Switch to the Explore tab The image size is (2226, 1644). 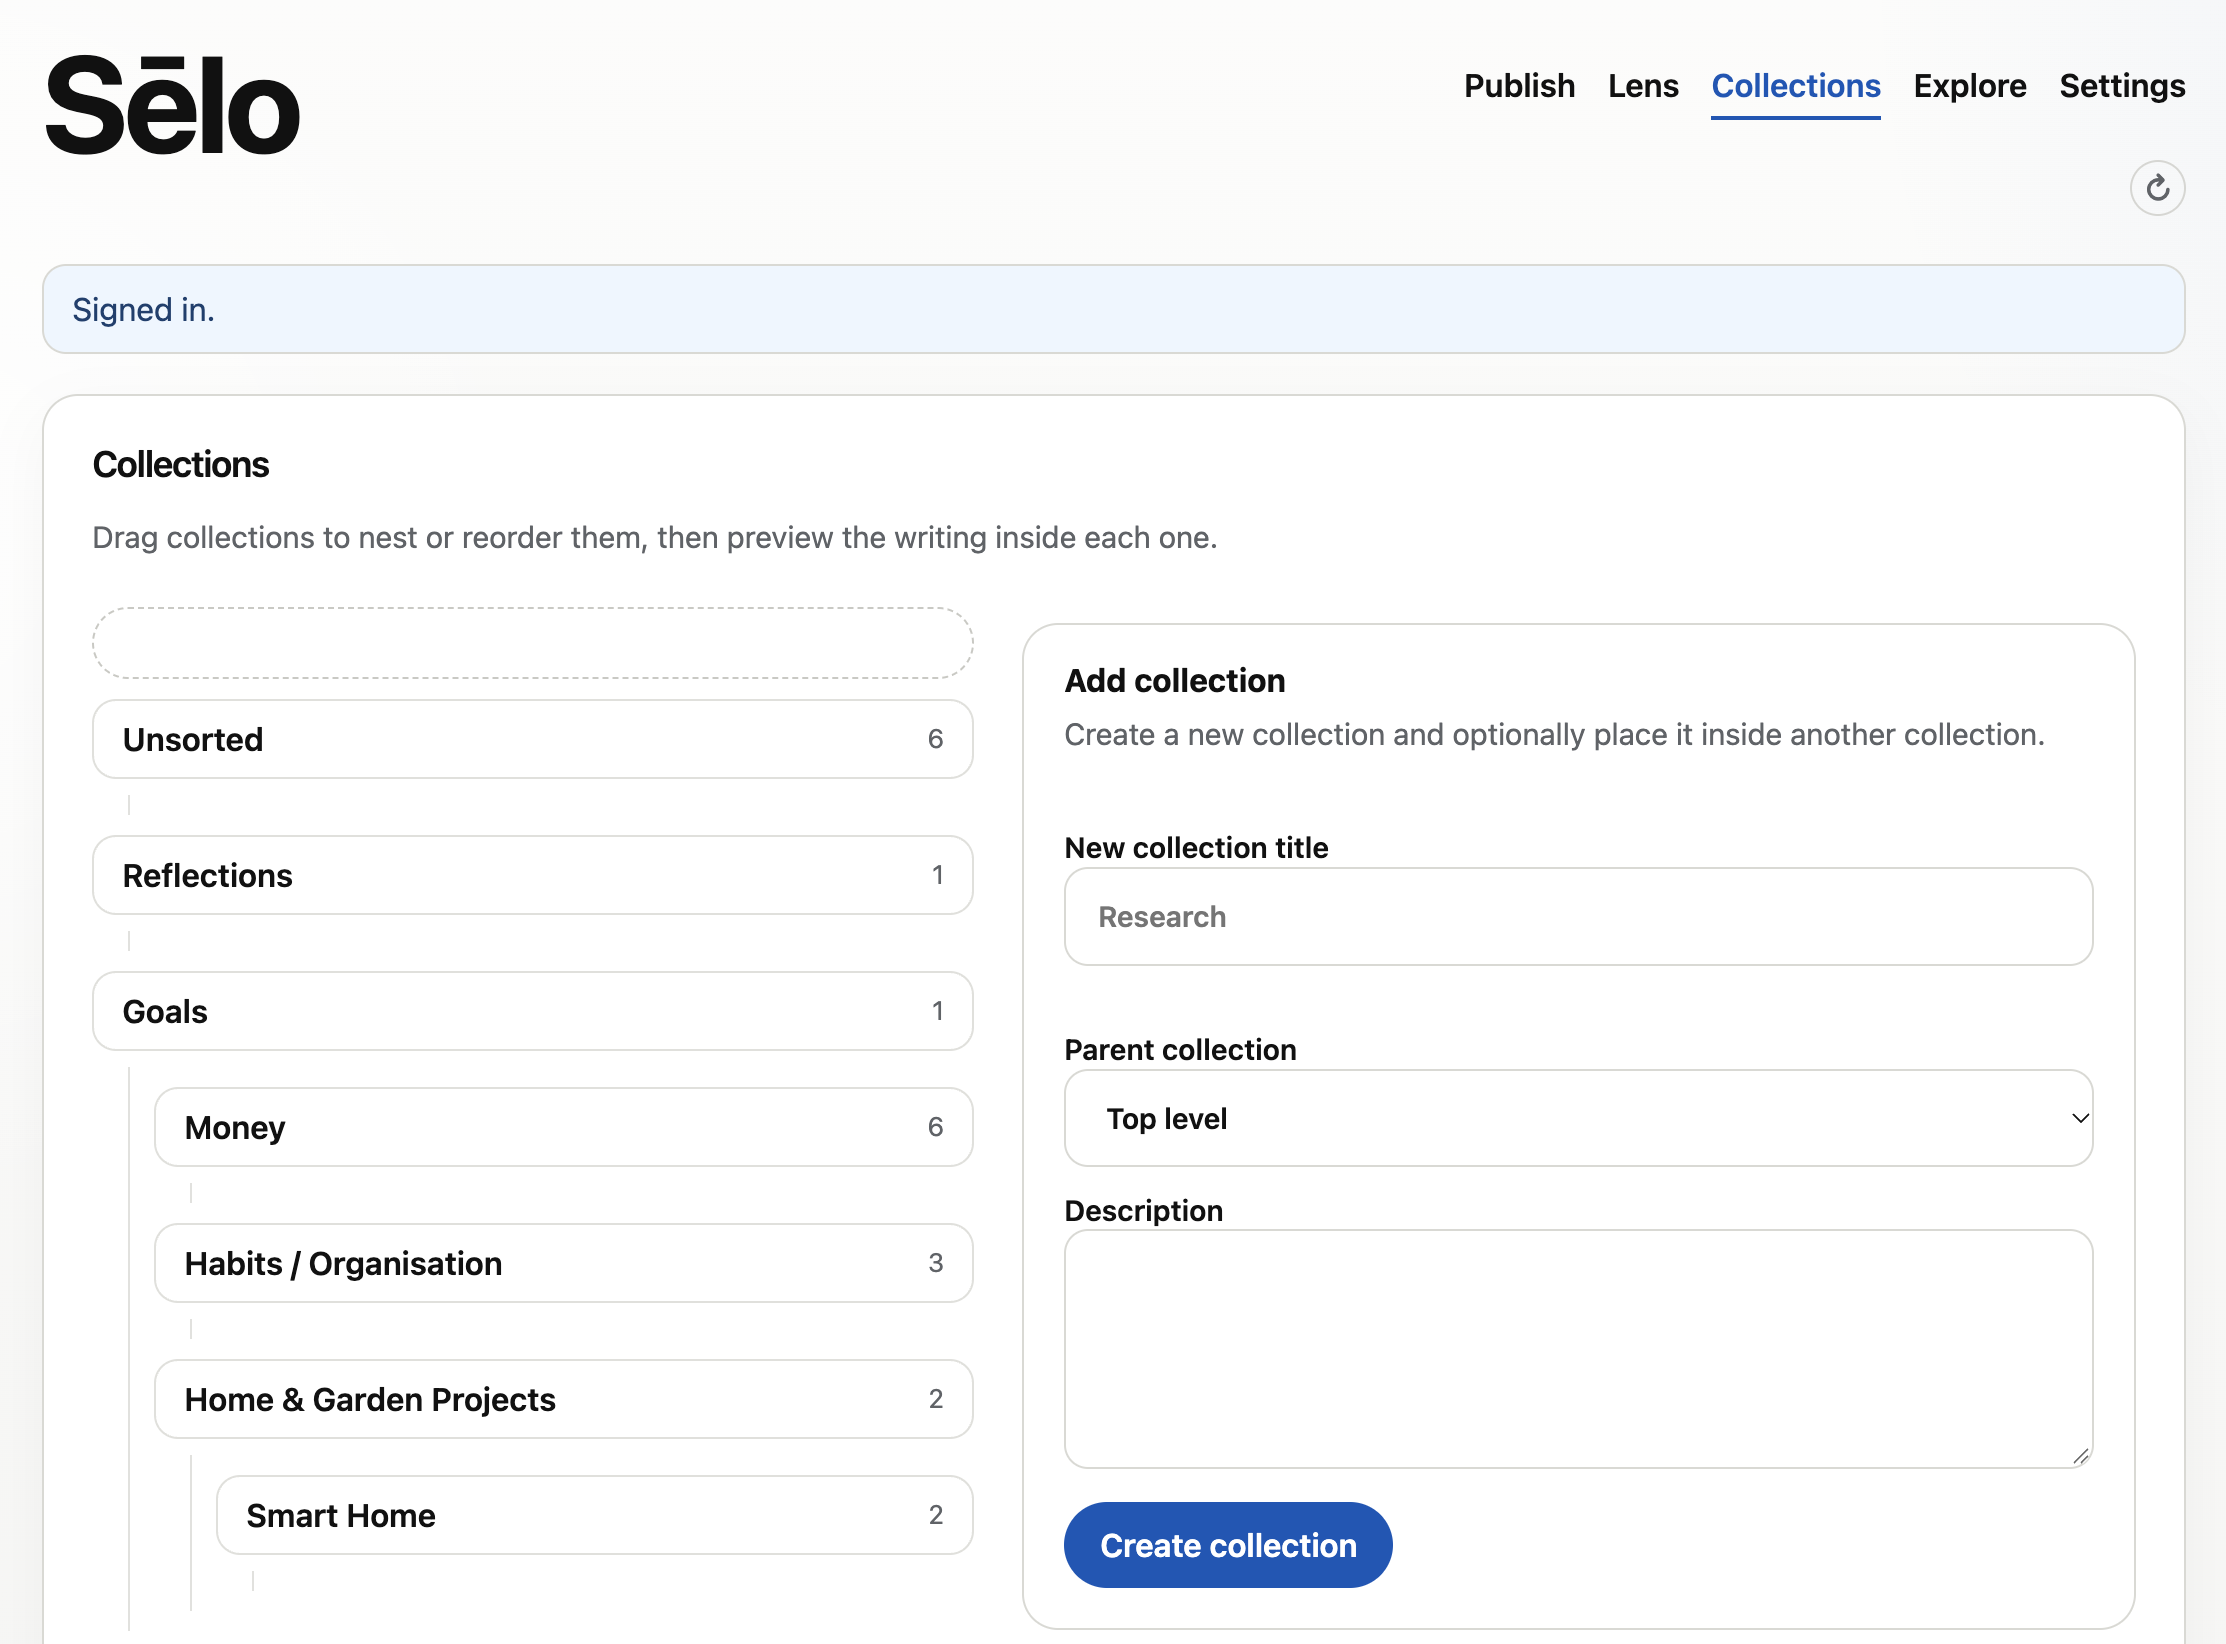[1970, 86]
